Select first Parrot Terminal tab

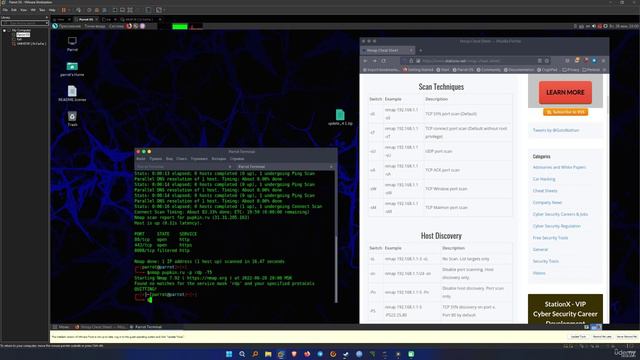pyautogui.click(x=184, y=167)
